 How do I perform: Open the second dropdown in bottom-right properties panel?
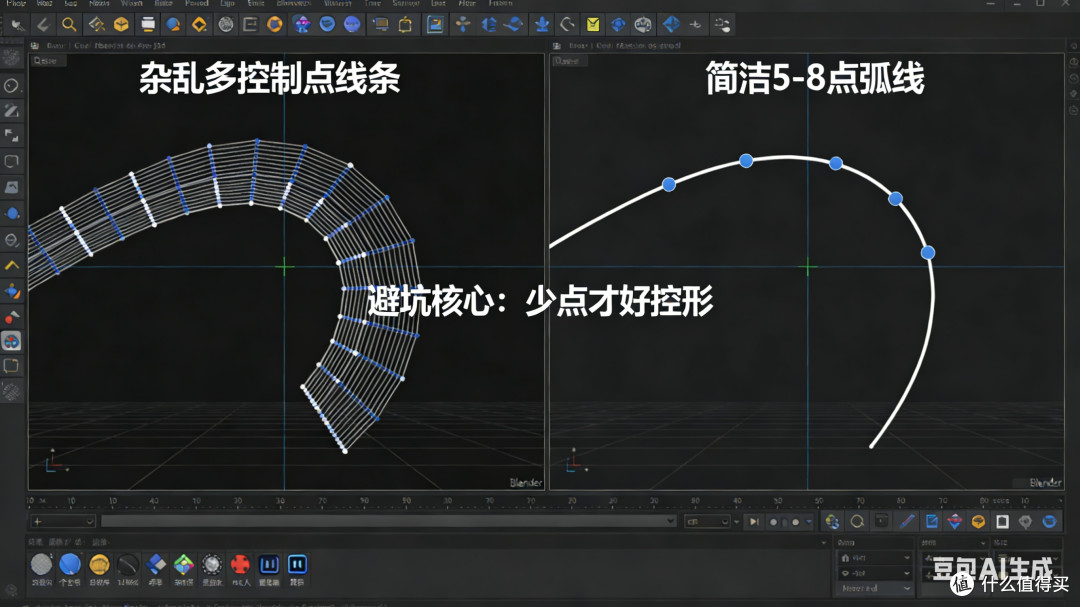[875, 573]
